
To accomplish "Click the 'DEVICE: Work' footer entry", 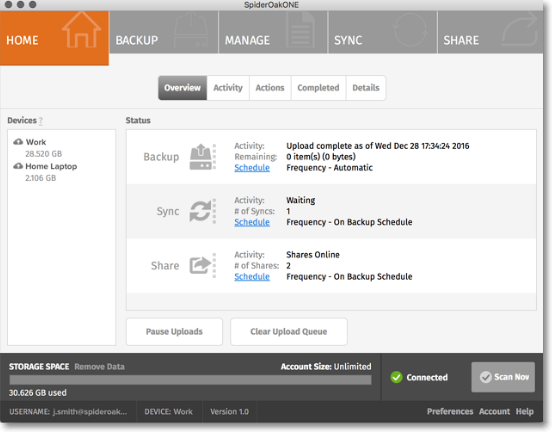I will coord(169,412).
